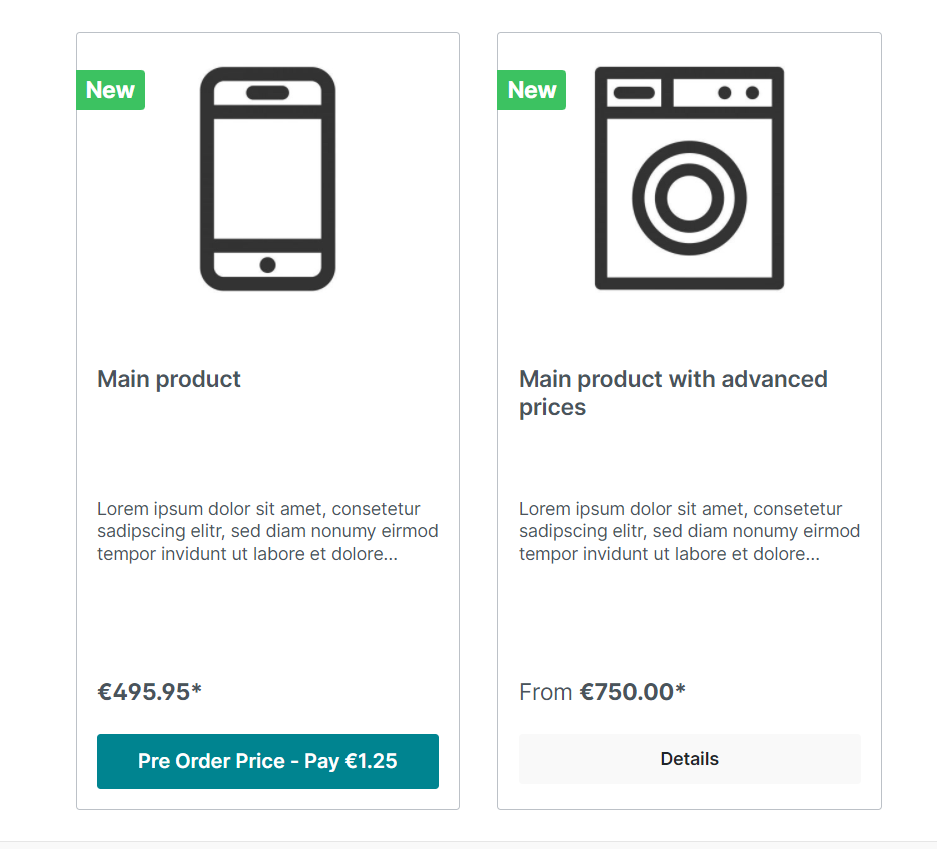Click the From €750.00 price label
The image size is (937, 849).
[x=601, y=691]
